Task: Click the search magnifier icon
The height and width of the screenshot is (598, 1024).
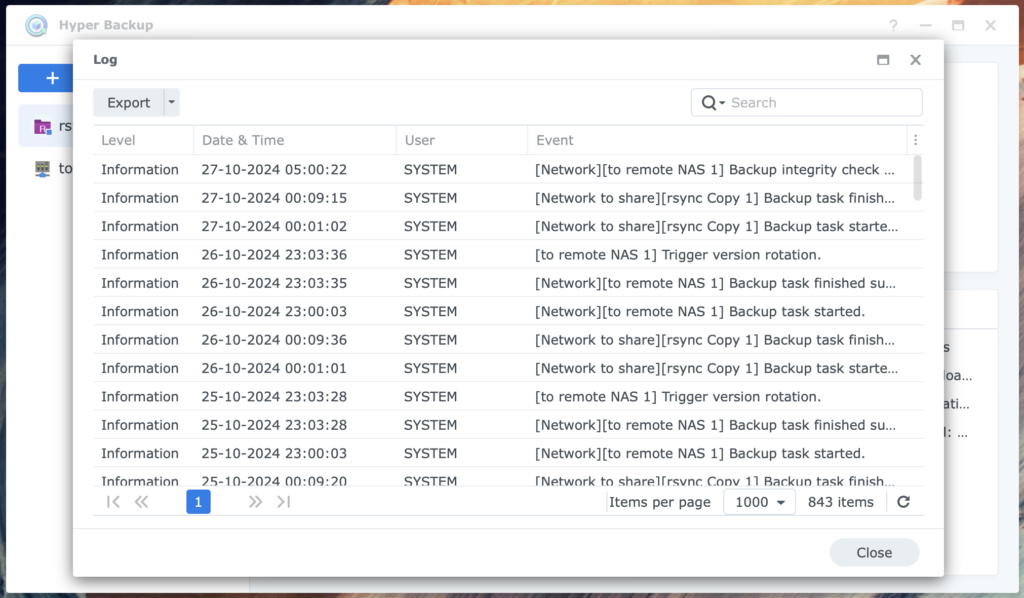Action: click(x=707, y=102)
